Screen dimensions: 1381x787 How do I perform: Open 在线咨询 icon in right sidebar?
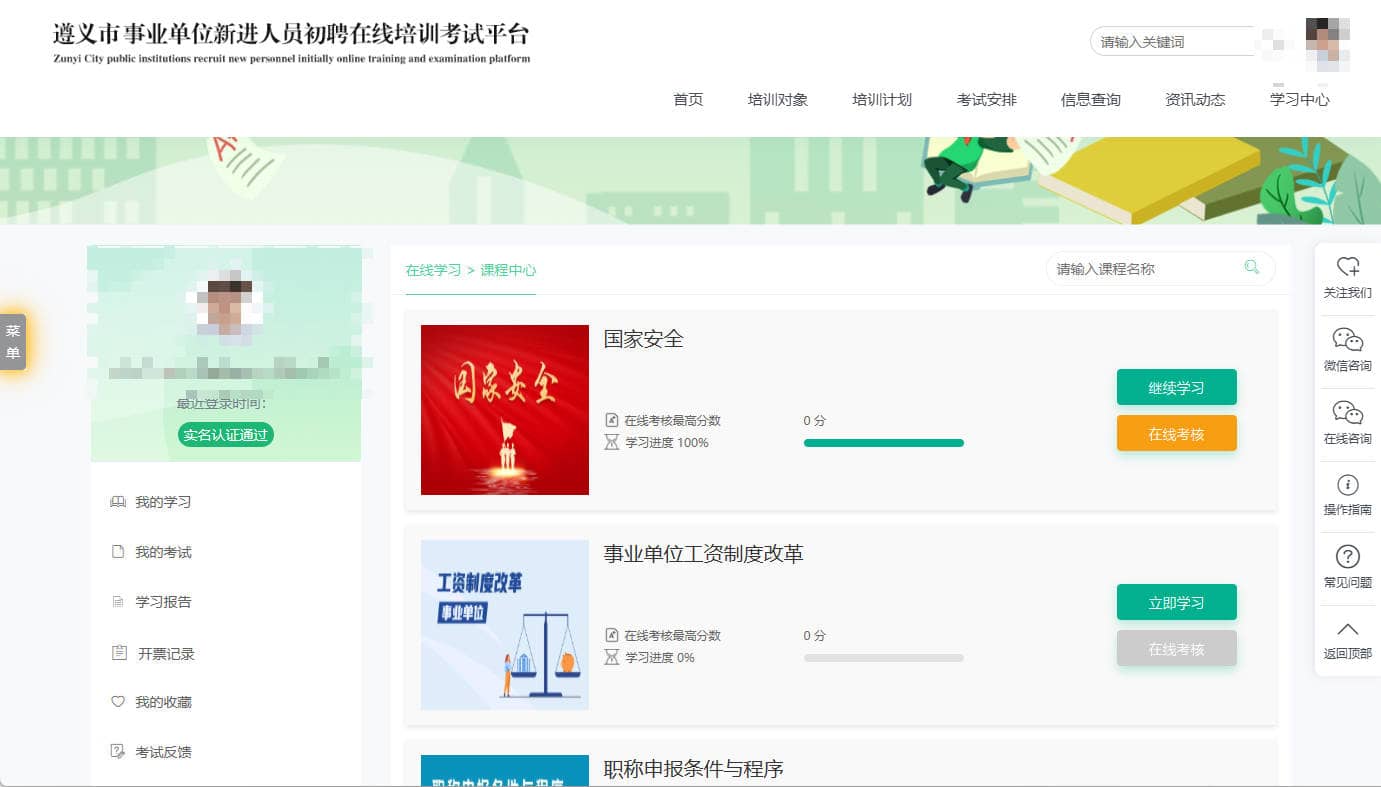pyautogui.click(x=1347, y=413)
